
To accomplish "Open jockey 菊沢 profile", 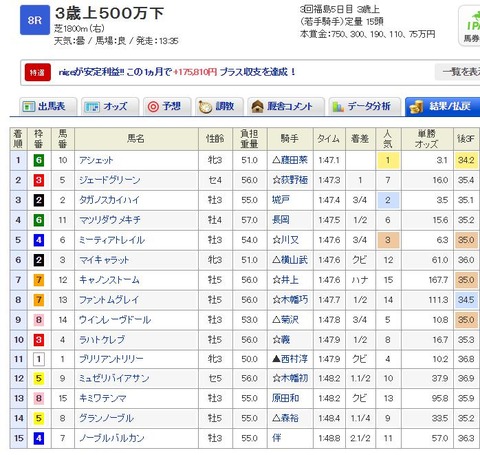I will pyautogui.click(x=289, y=320).
